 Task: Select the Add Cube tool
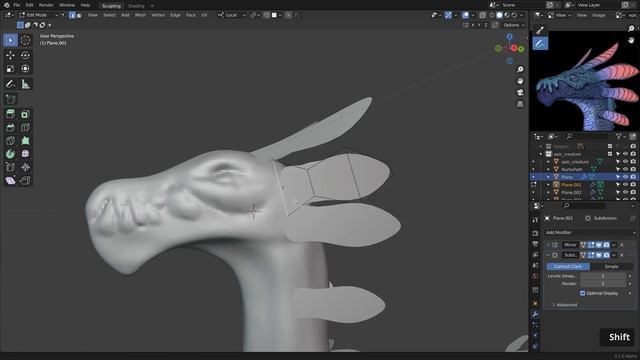click(11, 99)
